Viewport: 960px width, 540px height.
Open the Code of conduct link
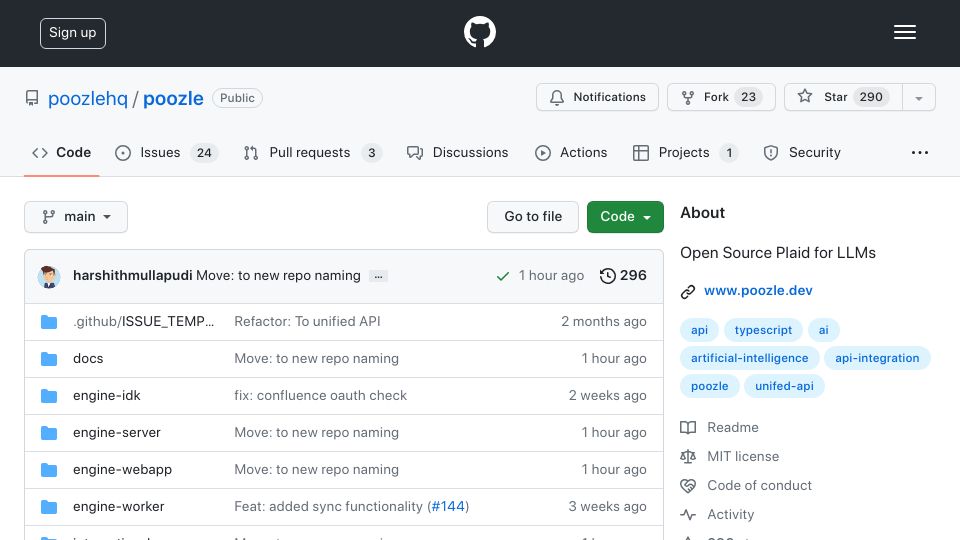tap(759, 486)
